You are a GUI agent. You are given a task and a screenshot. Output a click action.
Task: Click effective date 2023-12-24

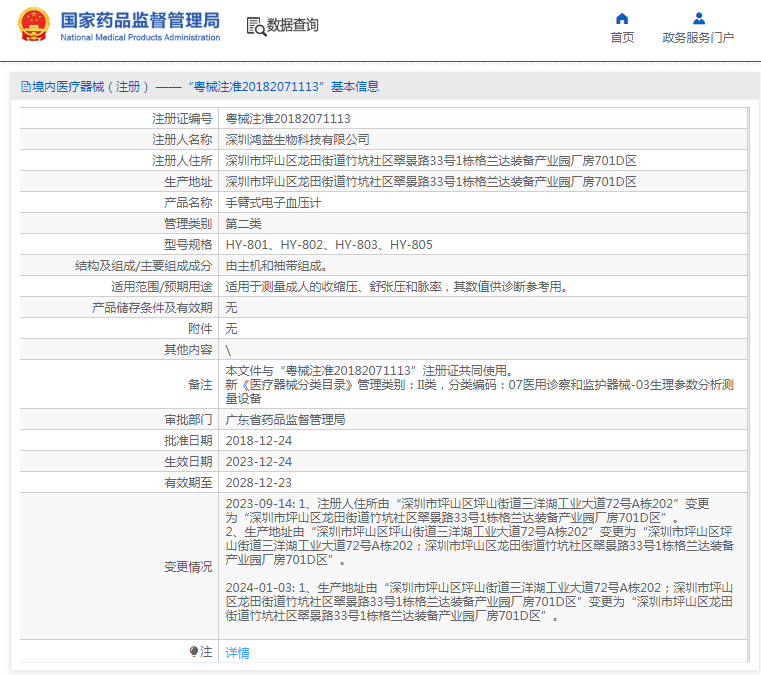tap(259, 461)
